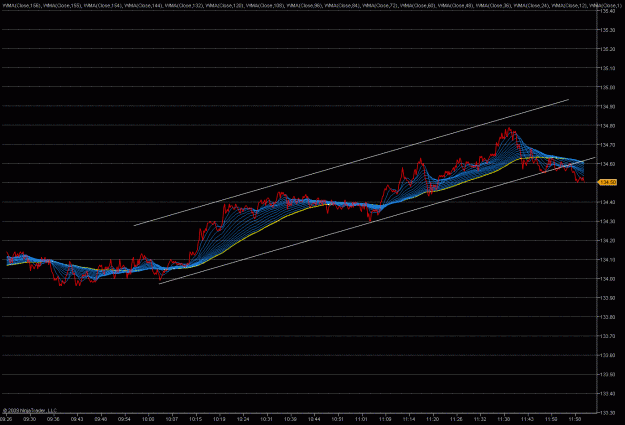Click the WMA(Close,156) indicator label at top

pos(22,6)
